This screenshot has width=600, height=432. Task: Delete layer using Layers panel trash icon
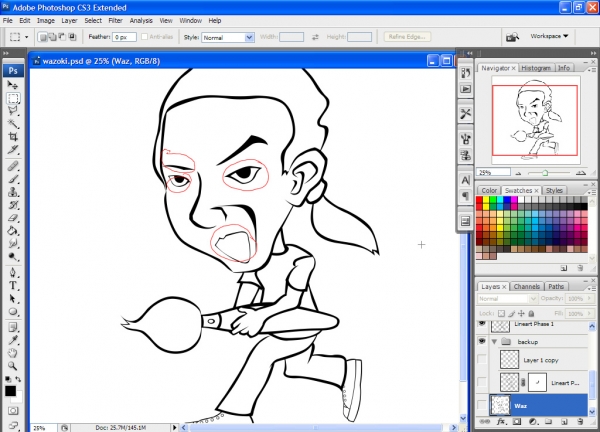[580, 422]
